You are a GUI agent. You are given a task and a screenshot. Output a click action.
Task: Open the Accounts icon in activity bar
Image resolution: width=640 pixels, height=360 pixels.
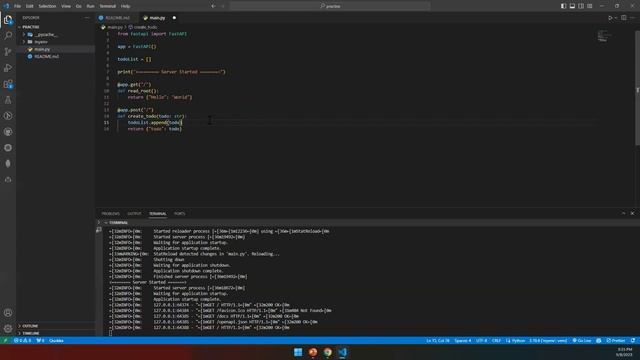click(8, 313)
